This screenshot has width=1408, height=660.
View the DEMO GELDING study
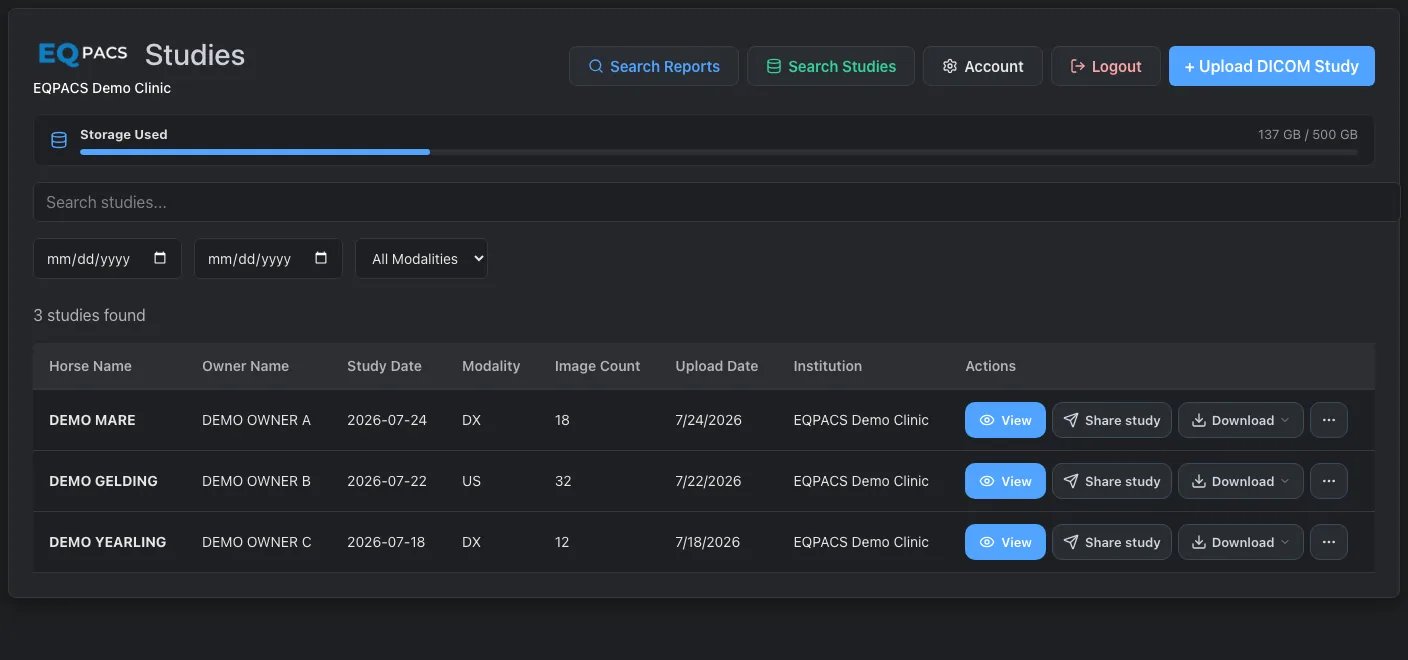(1005, 481)
